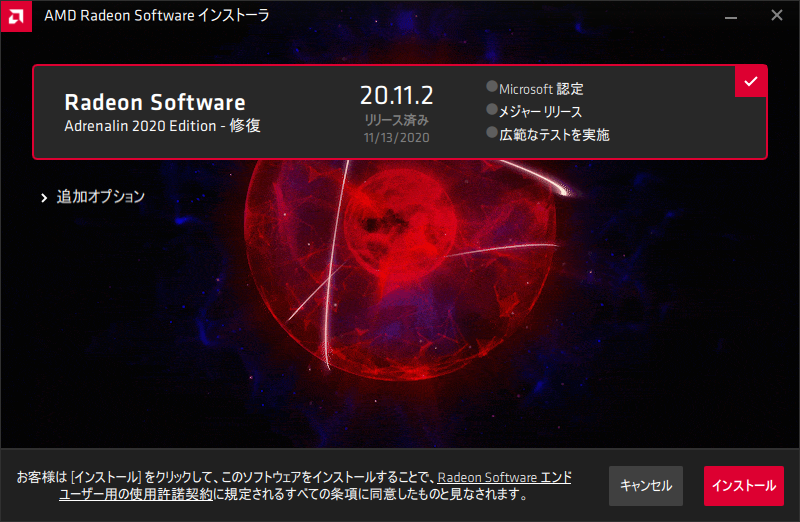Click the メジャー リリース indicator dot
The width and height of the screenshot is (800, 522).
[492, 109]
